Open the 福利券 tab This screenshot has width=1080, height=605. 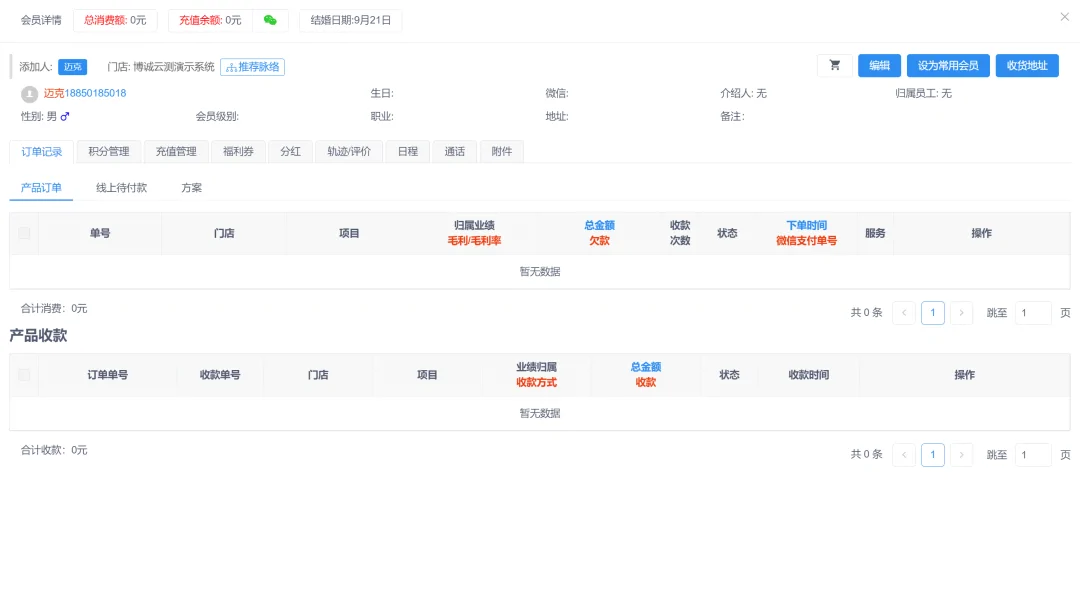point(238,152)
